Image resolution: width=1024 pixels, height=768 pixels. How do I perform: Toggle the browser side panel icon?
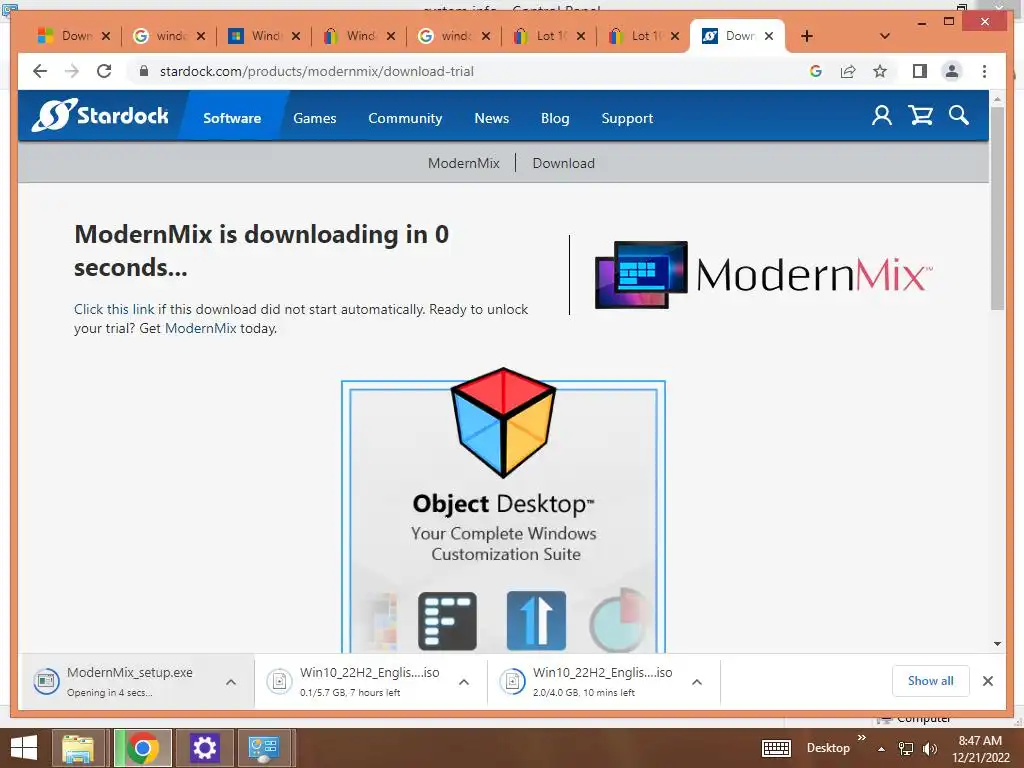coord(920,71)
